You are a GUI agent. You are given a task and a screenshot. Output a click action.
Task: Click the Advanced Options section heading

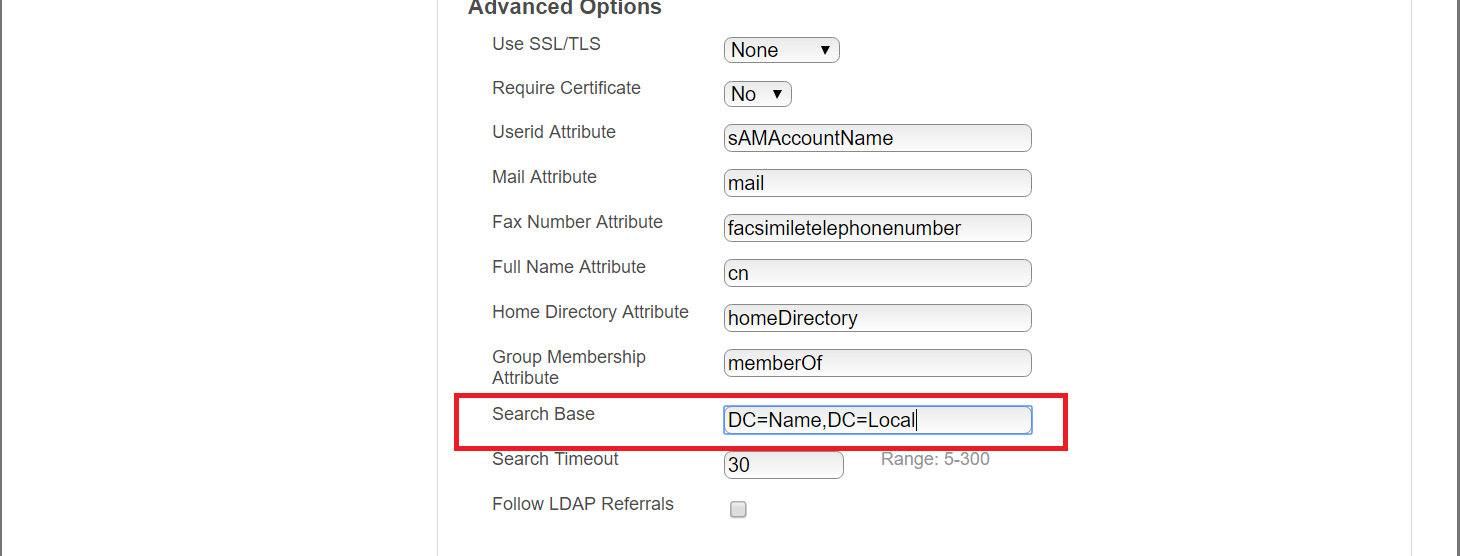click(565, 9)
